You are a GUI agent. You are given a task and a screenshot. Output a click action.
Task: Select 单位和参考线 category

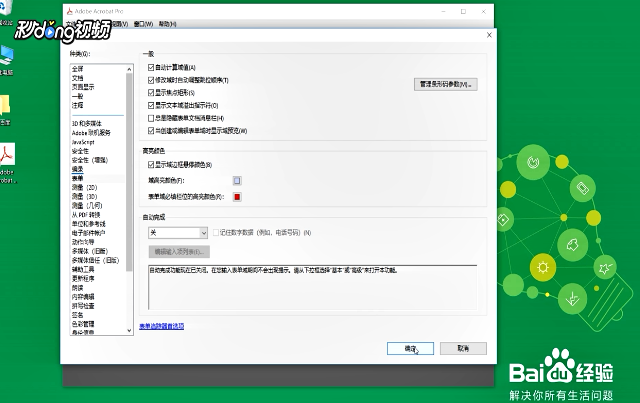coord(89,224)
